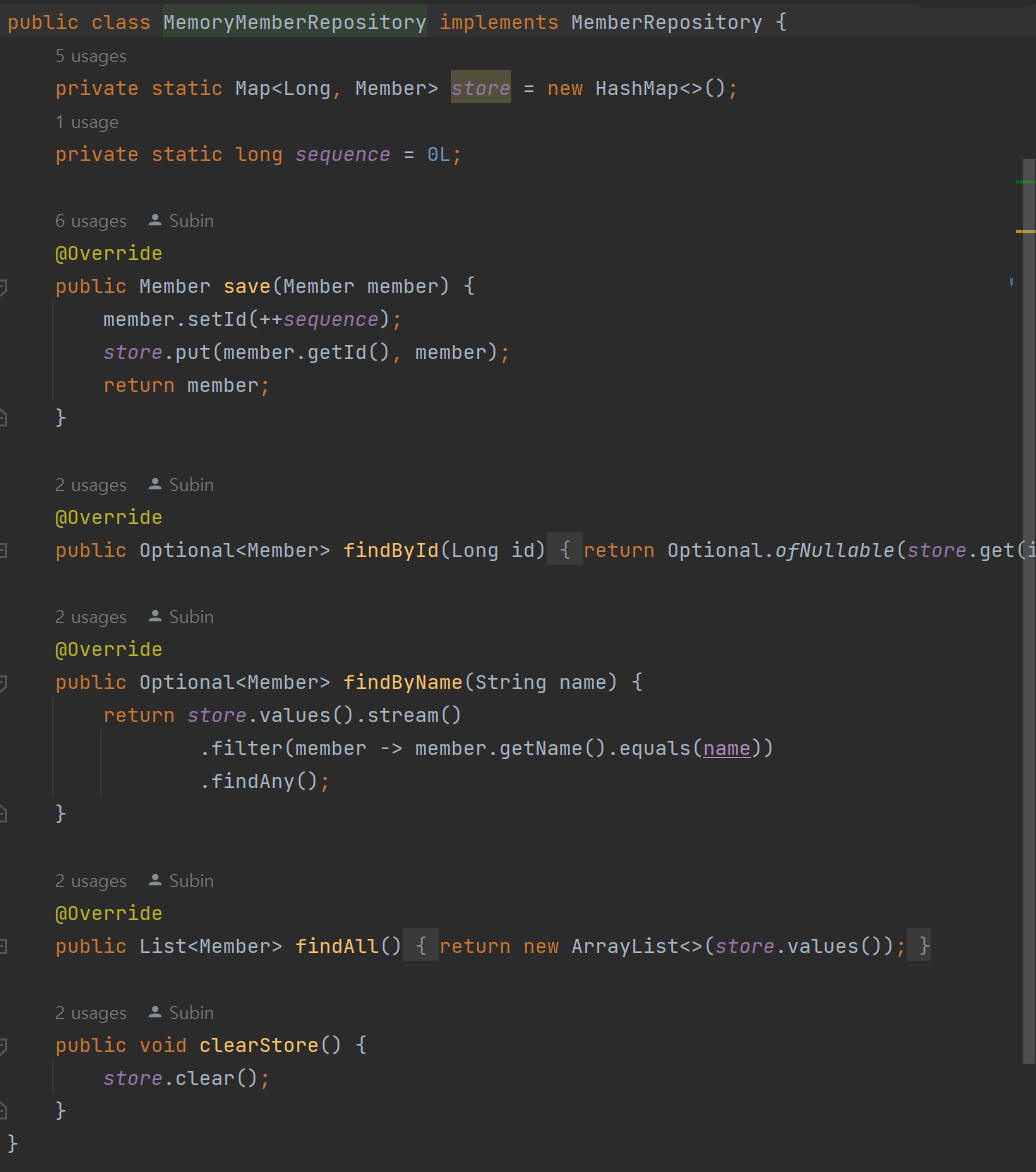Click the editor vertical scrollbar
Screen dimensions: 1036x1172
(1029, 611)
